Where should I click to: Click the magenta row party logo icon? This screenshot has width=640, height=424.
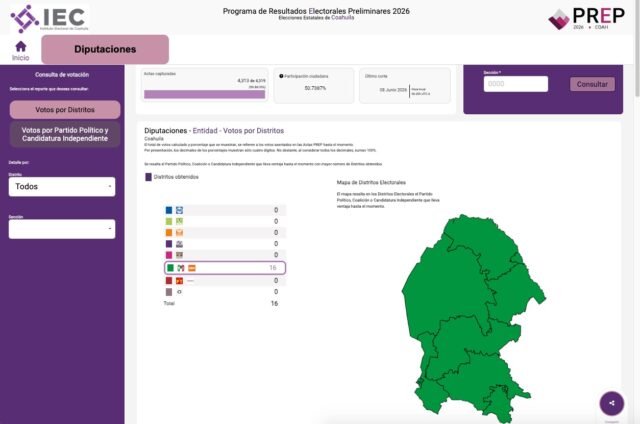pos(179,255)
